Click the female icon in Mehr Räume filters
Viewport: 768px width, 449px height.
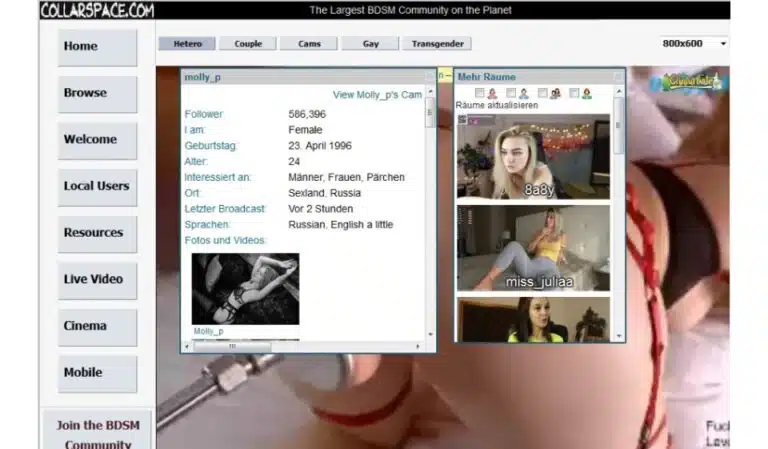click(x=491, y=94)
